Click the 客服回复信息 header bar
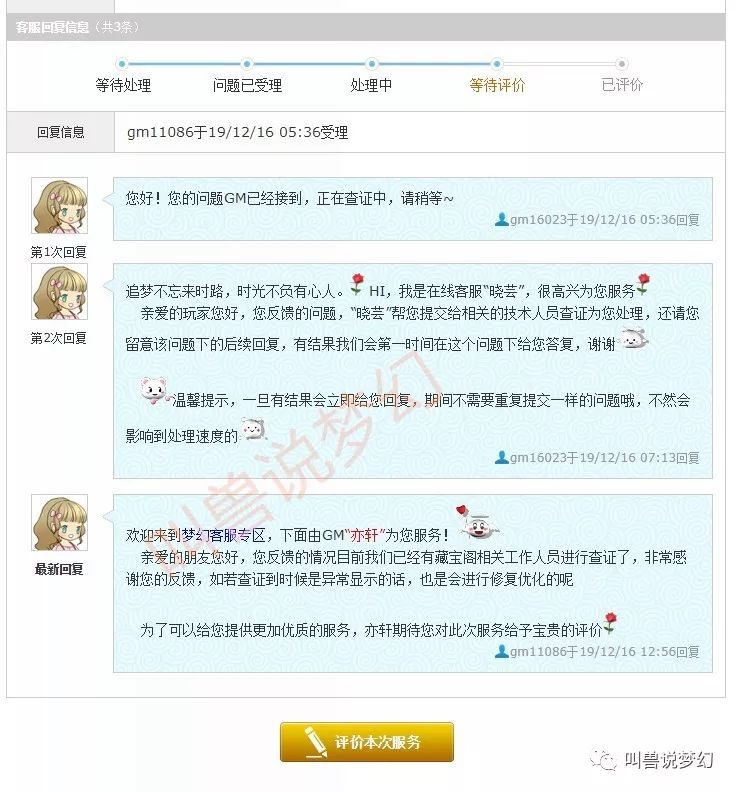737x792 pixels. (366, 27)
